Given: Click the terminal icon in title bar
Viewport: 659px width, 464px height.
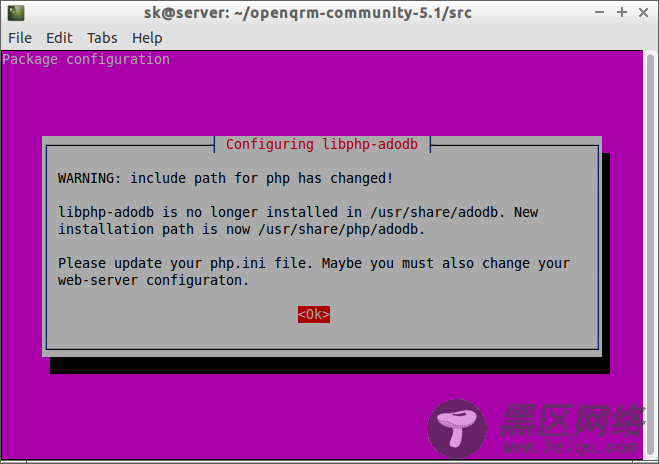Looking at the screenshot, I should pyautogui.click(x=16, y=13).
